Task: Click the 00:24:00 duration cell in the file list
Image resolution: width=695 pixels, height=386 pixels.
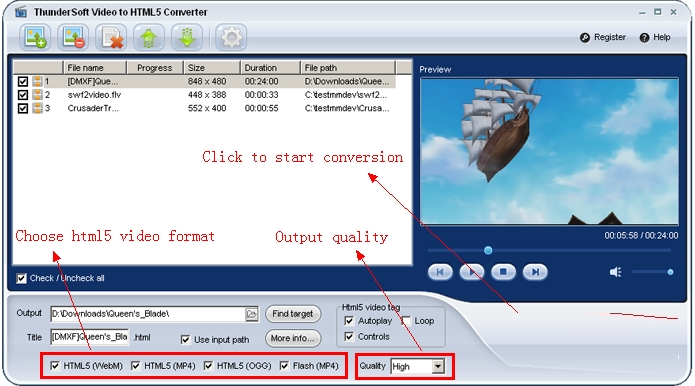Action: pyautogui.click(x=262, y=82)
